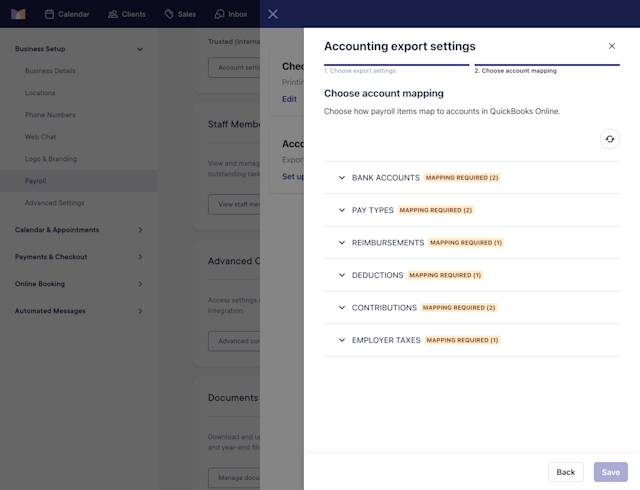Collapse the Business Setup sidebar group
640x490 pixels.
[x=79, y=49]
